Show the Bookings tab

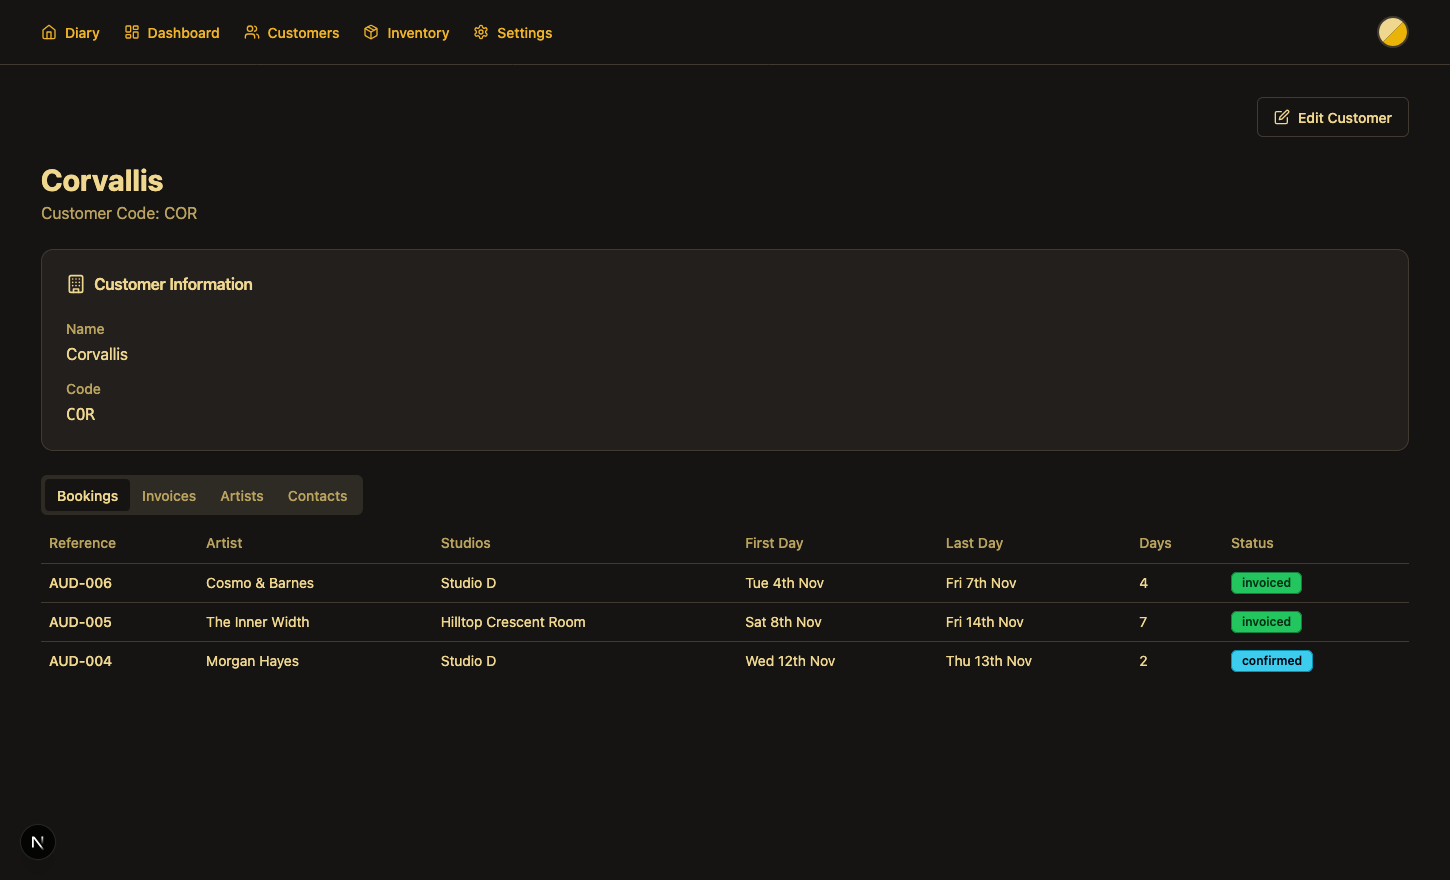87,496
